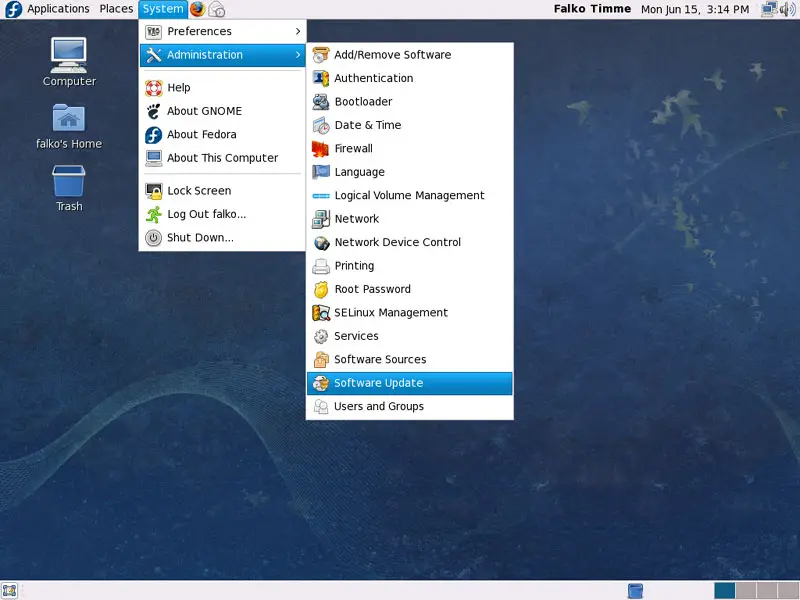Open the Applications menu
800x600 pixels.
pyautogui.click(x=58, y=9)
